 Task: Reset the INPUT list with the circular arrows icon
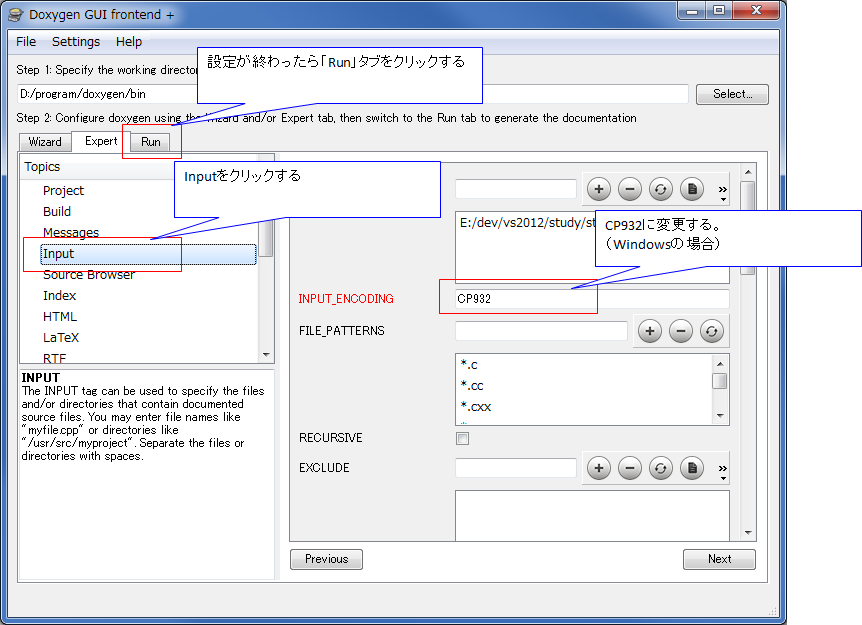[661, 190]
